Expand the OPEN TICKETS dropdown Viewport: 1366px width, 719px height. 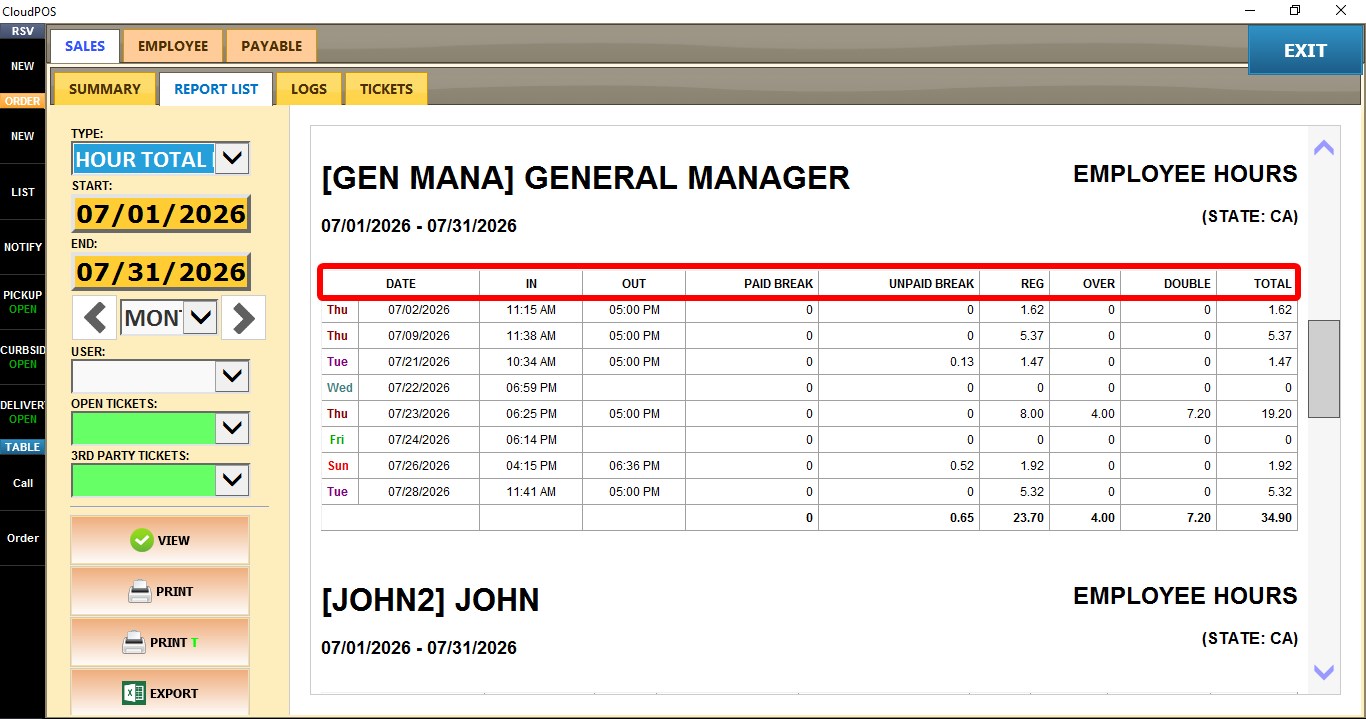point(232,428)
